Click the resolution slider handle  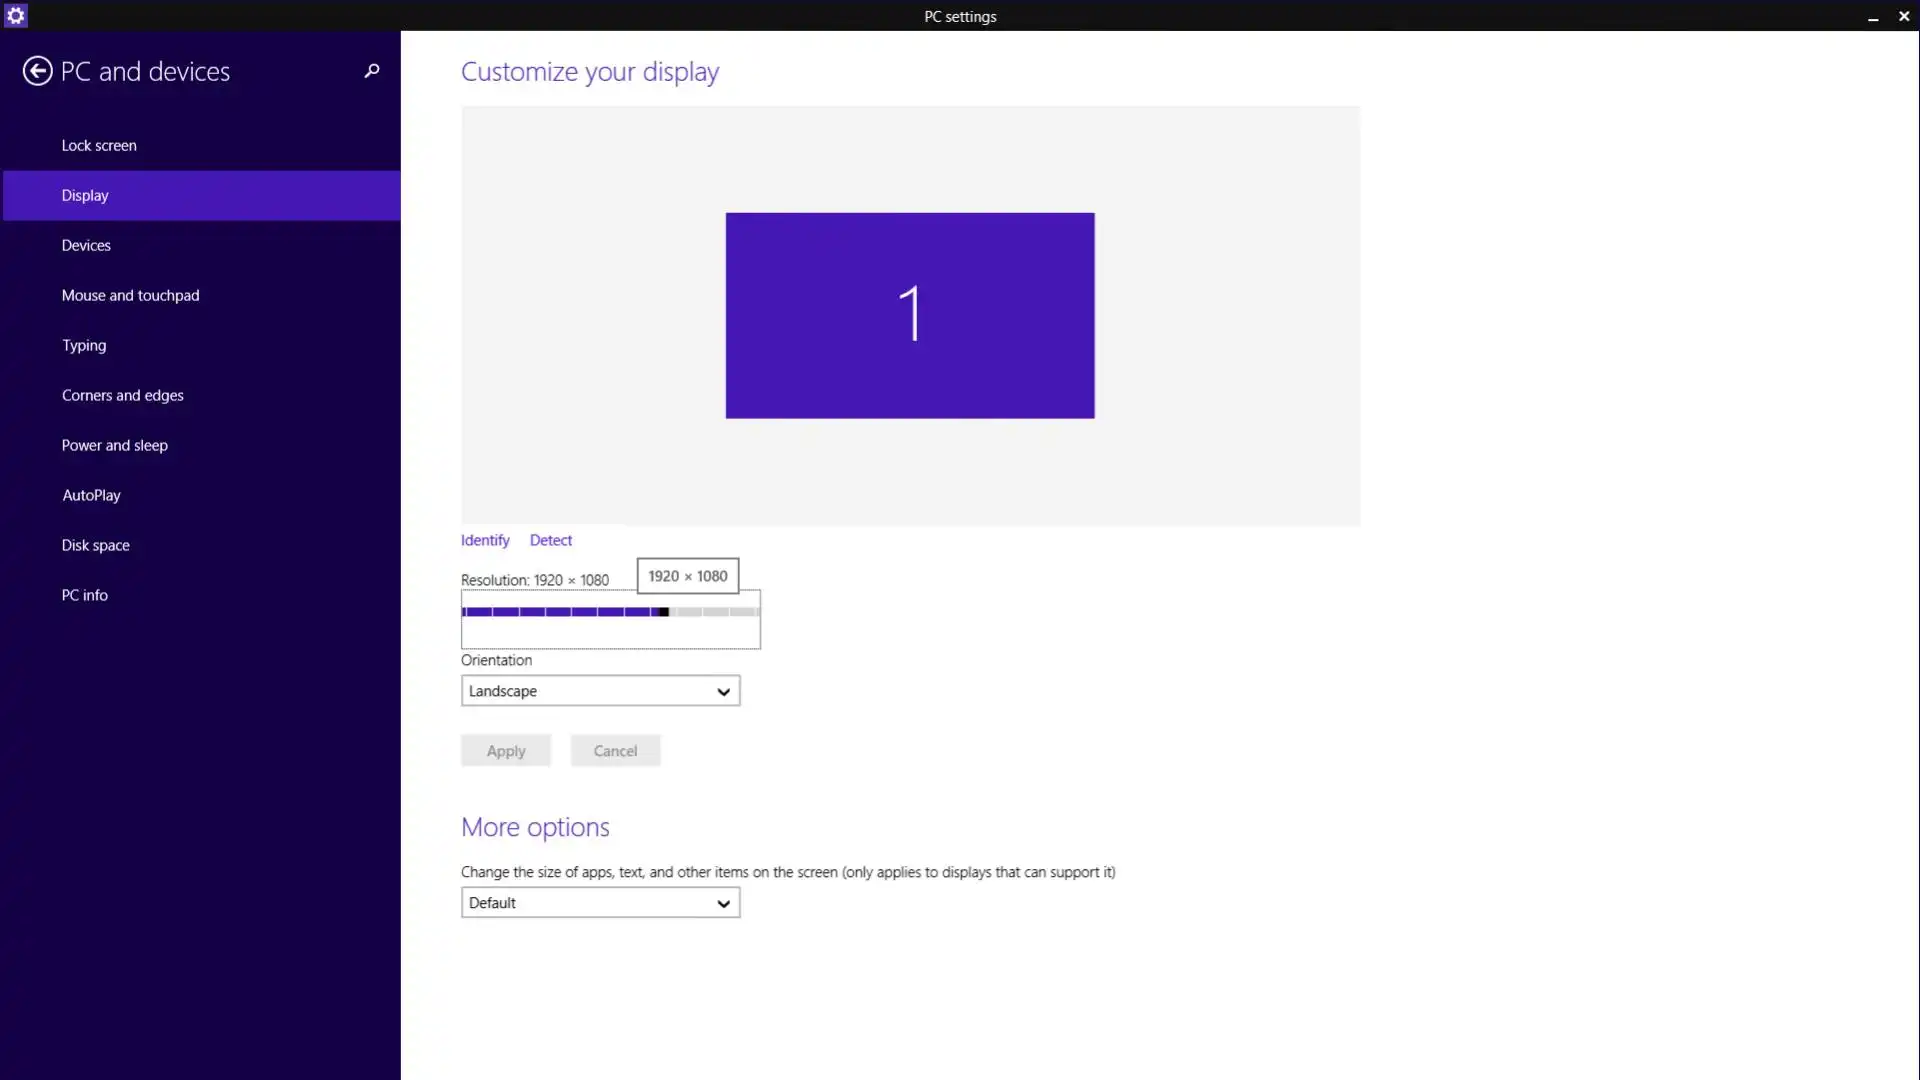coord(664,612)
